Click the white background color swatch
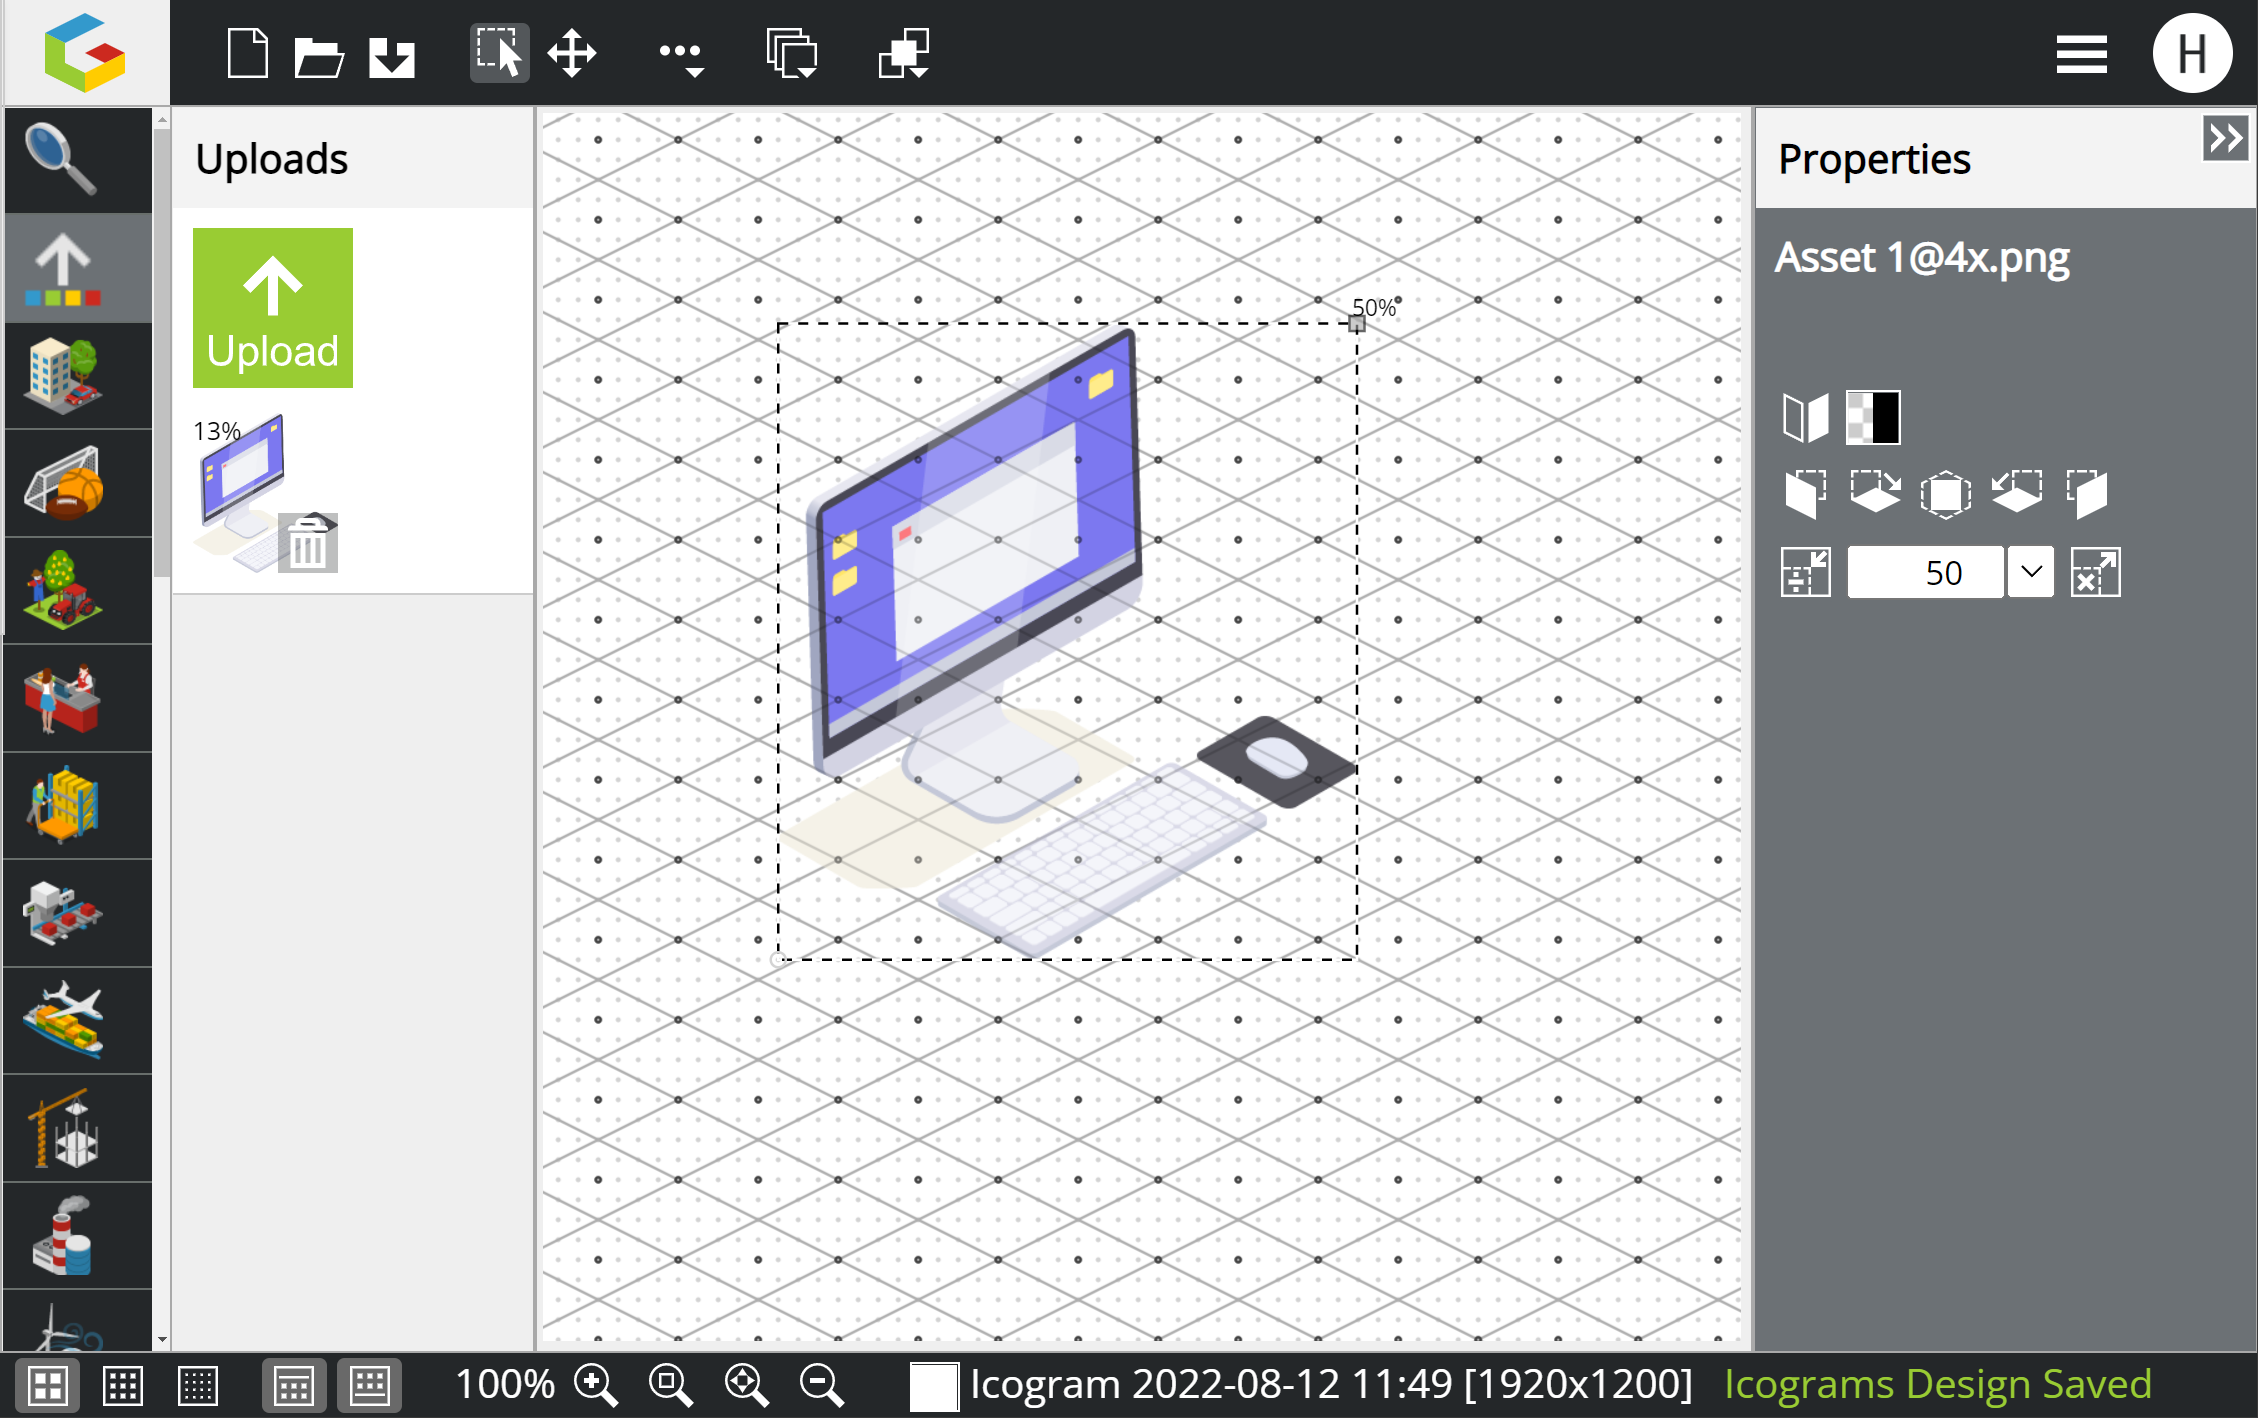 933,1386
